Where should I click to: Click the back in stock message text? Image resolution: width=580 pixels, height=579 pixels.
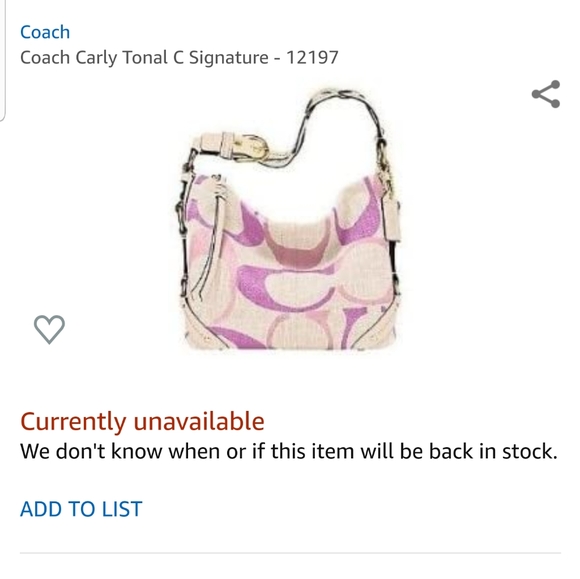click(x=289, y=451)
